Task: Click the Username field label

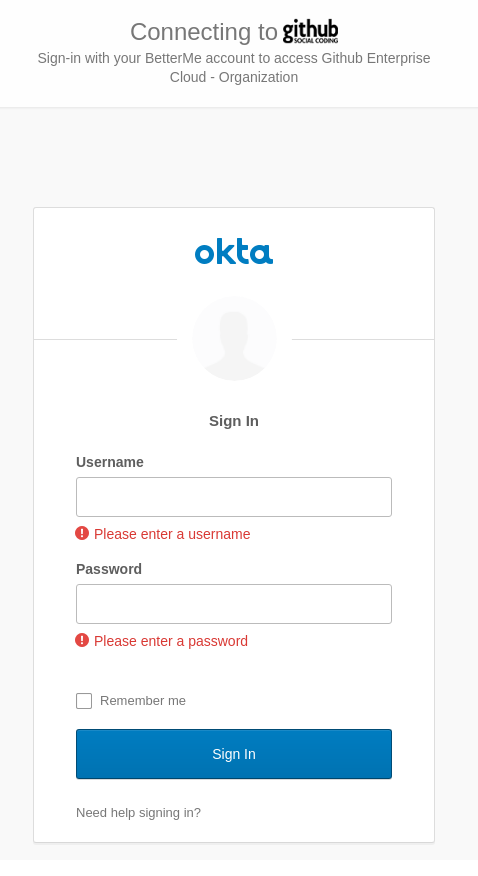Action: pyautogui.click(x=110, y=462)
